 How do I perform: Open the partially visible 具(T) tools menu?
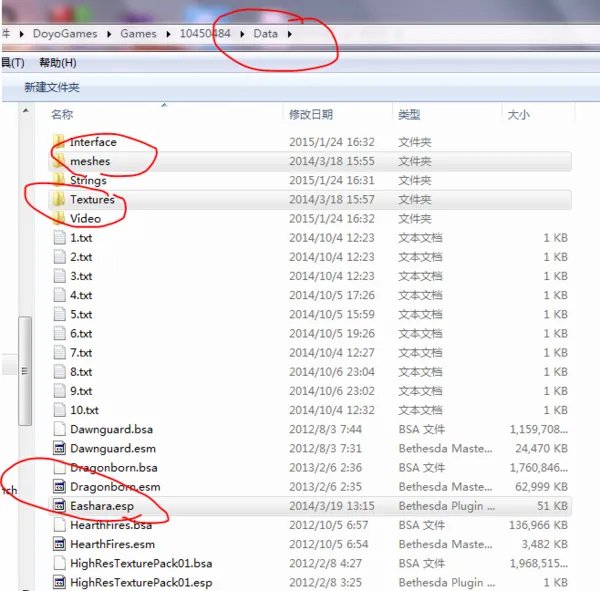point(13,62)
